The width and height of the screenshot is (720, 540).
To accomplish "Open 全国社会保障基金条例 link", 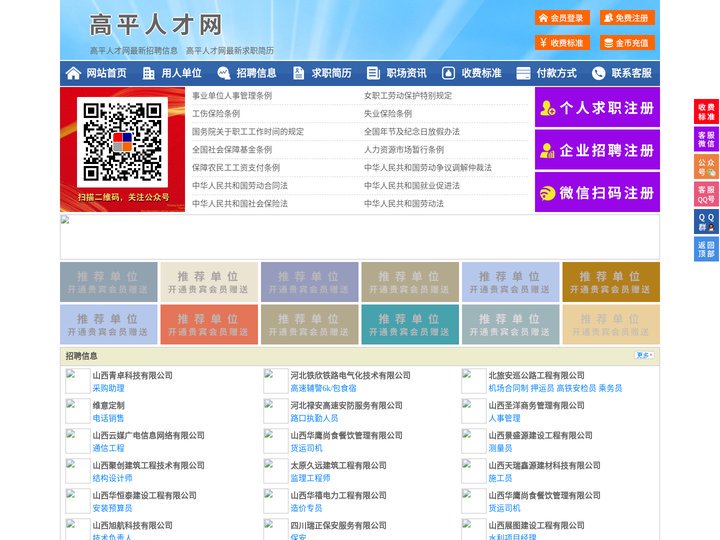I will click(x=232, y=149).
